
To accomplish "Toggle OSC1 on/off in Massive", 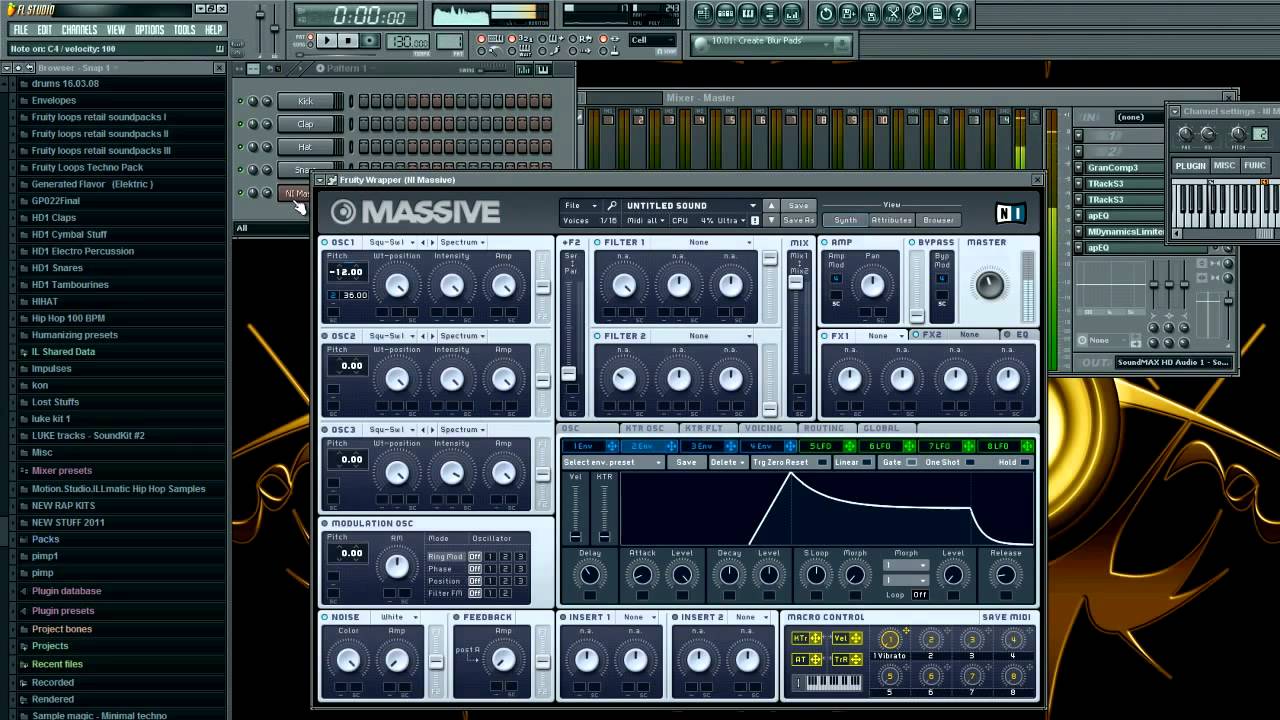I will tap(326, 242).
